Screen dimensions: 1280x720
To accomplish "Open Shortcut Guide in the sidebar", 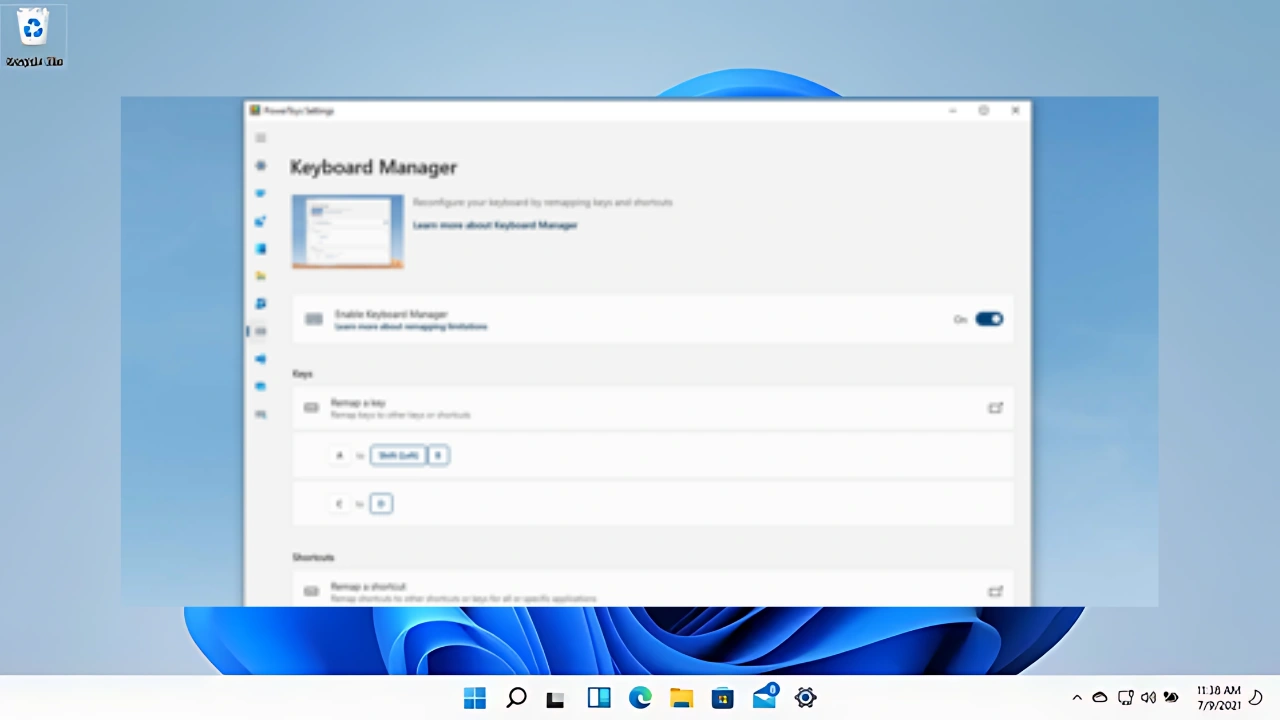I will click(x=260, y=414).
